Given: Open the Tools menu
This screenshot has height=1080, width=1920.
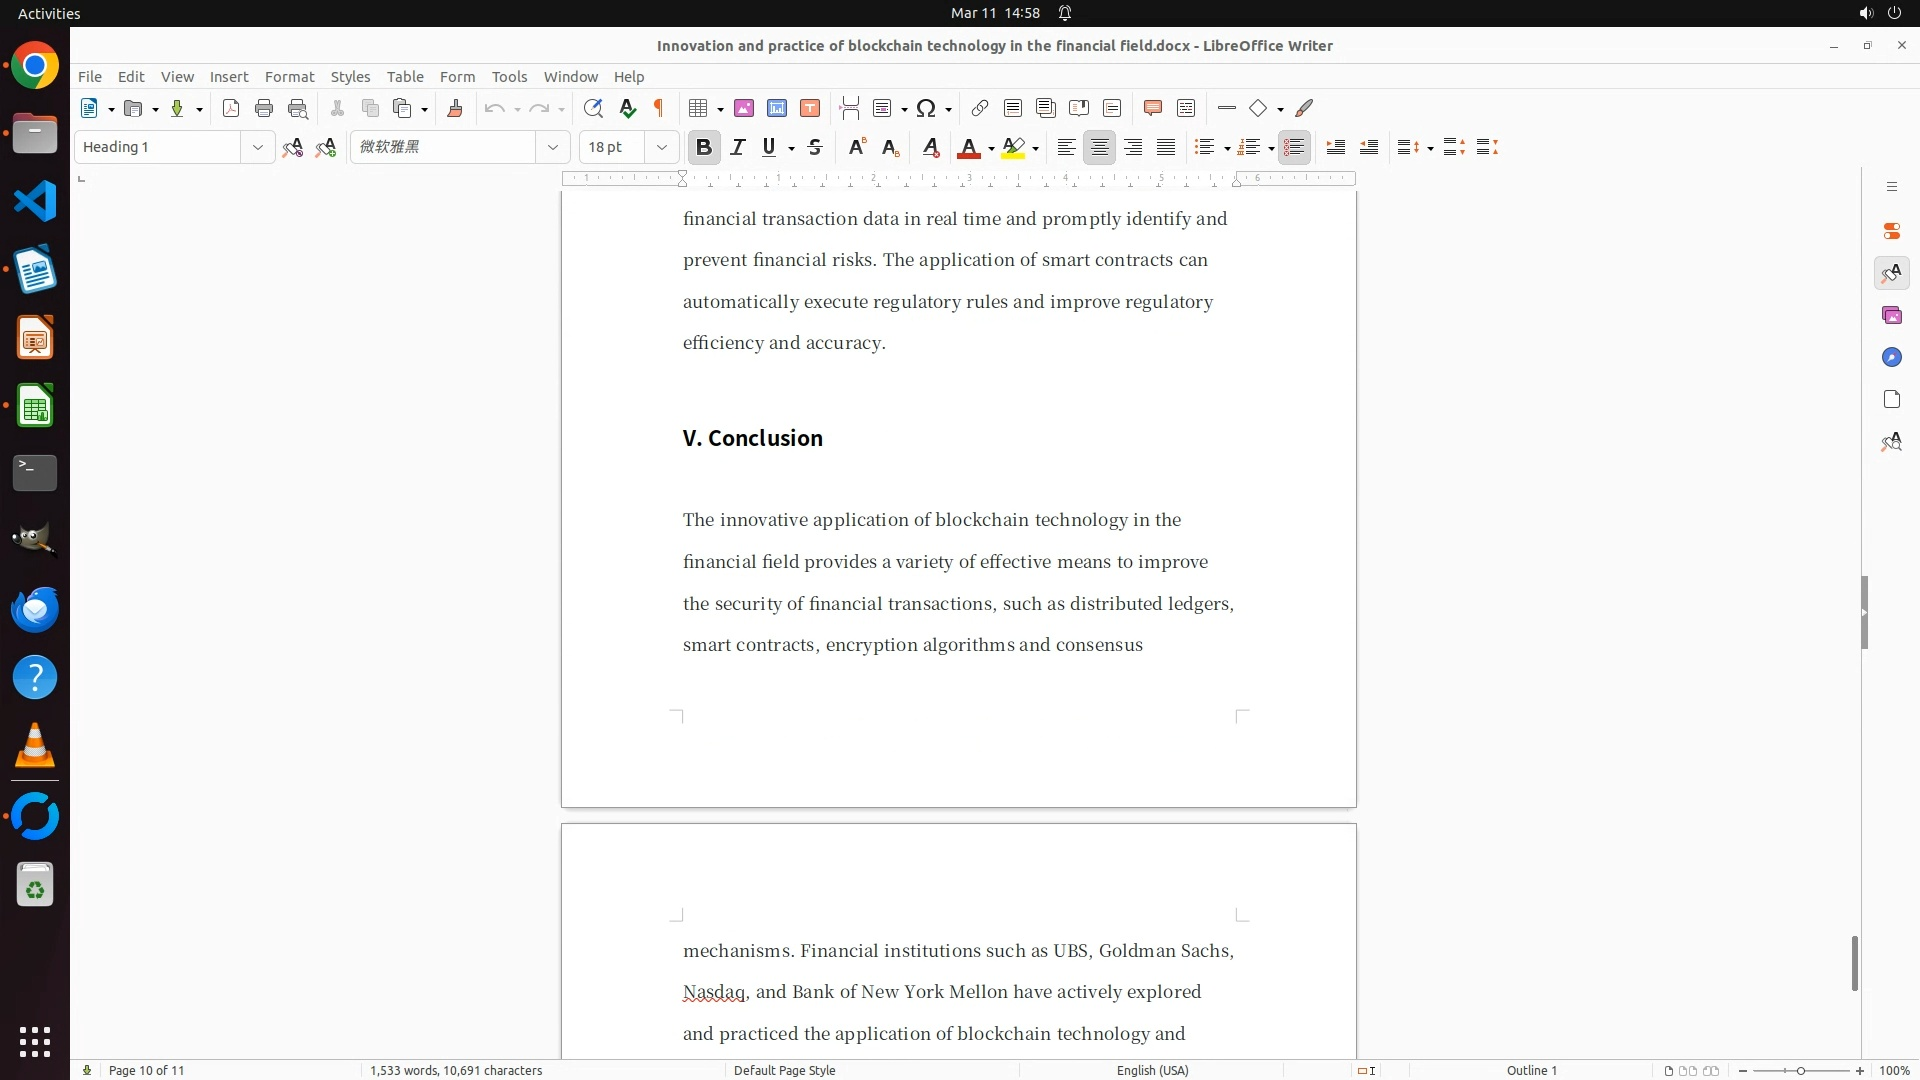Looking at the screenshot, I should [509, 76].
